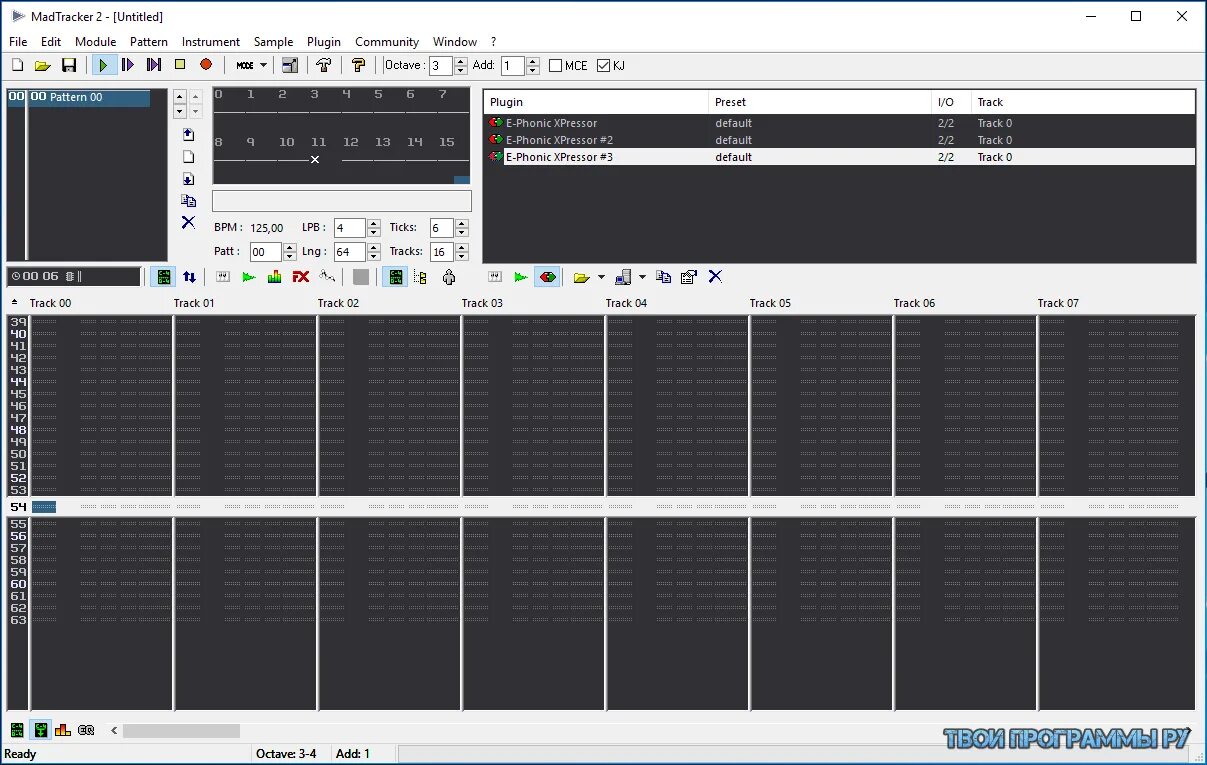Open a module with the folder icon
The width and height of the screenshot is (1207, 765).
(42, 64)
